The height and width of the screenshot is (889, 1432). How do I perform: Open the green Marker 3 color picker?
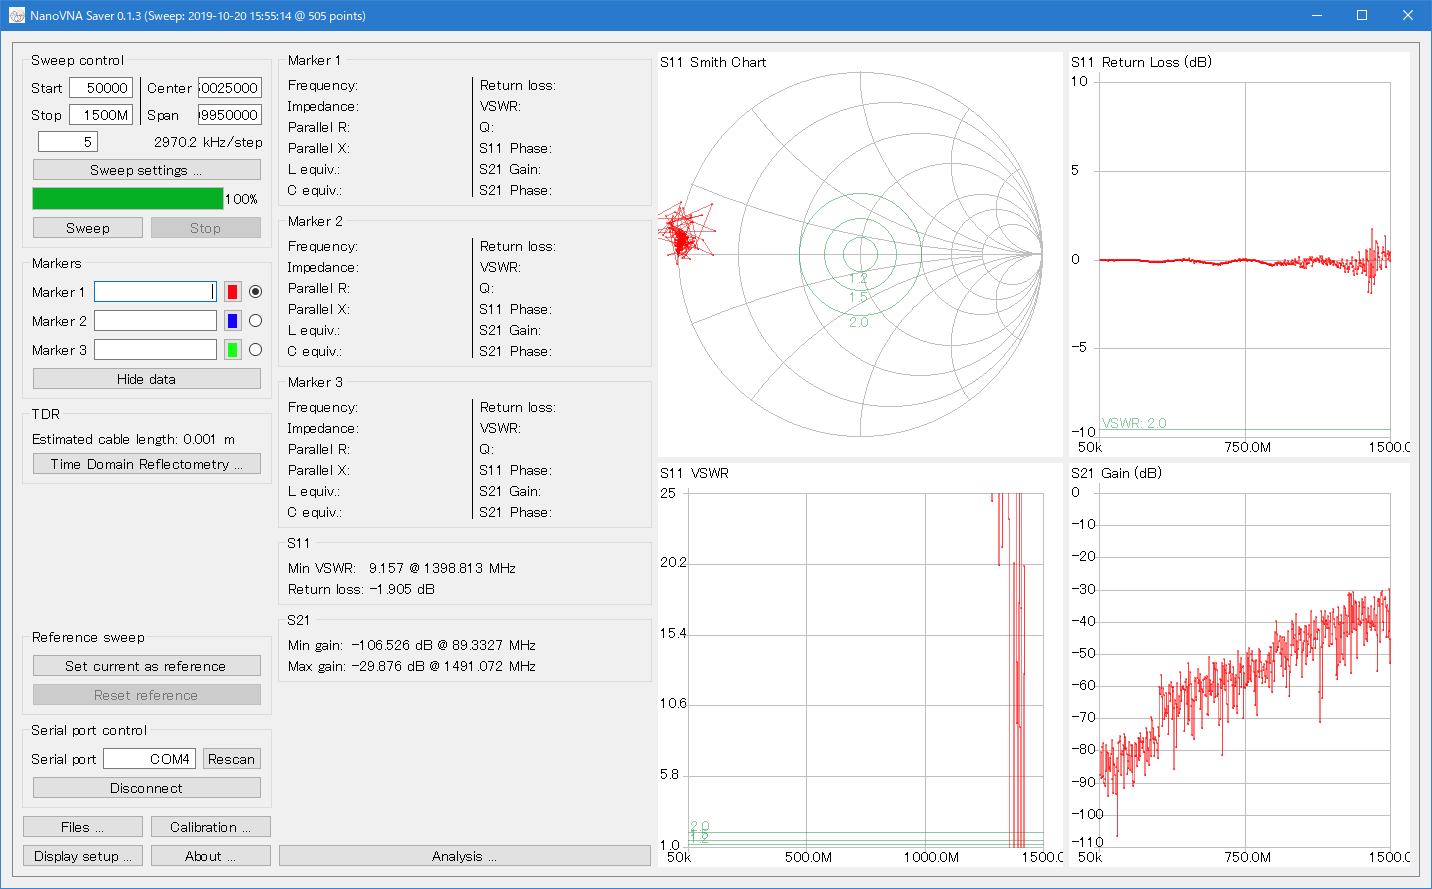pyautogui.click(x=232, y=350)
